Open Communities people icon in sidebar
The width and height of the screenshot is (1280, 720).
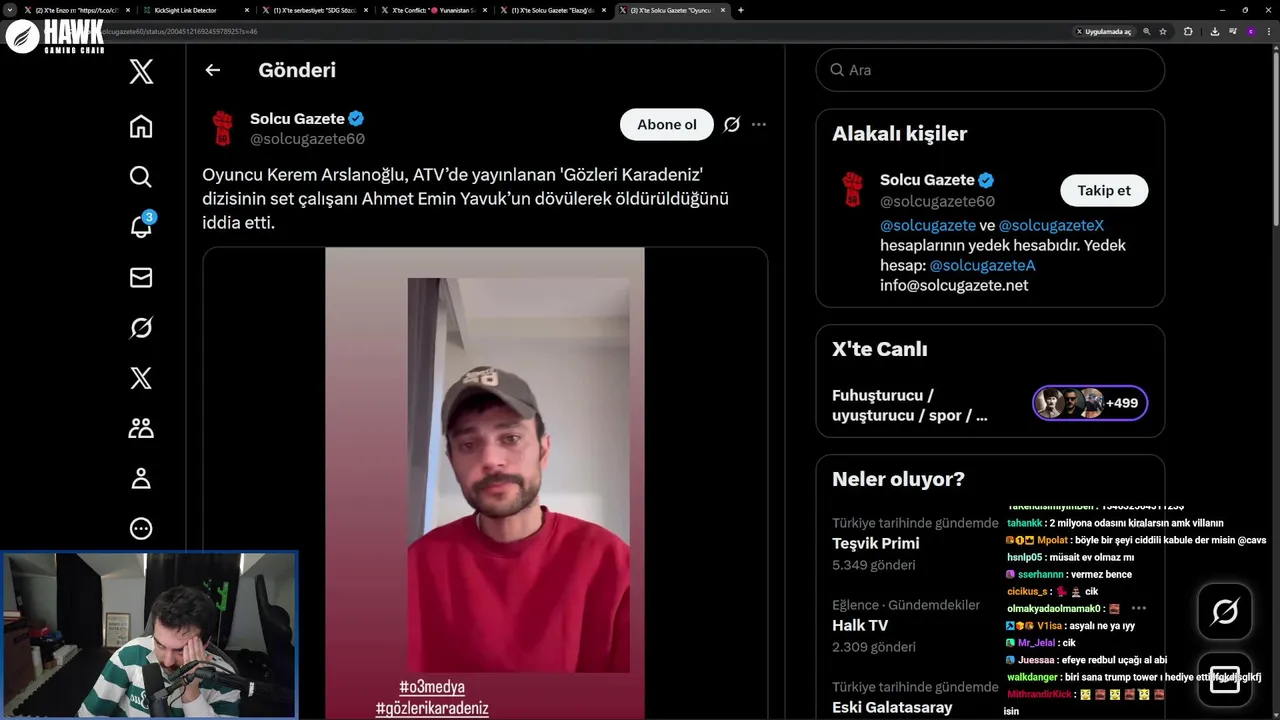click(x=141, y=428)
